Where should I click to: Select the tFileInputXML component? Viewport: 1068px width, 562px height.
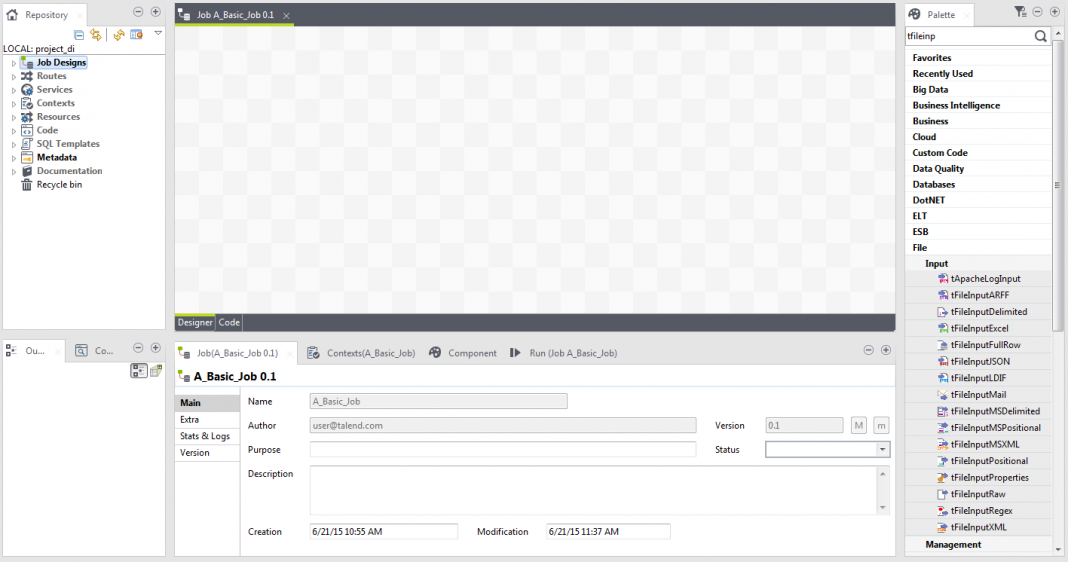click(x=978, y=527)
